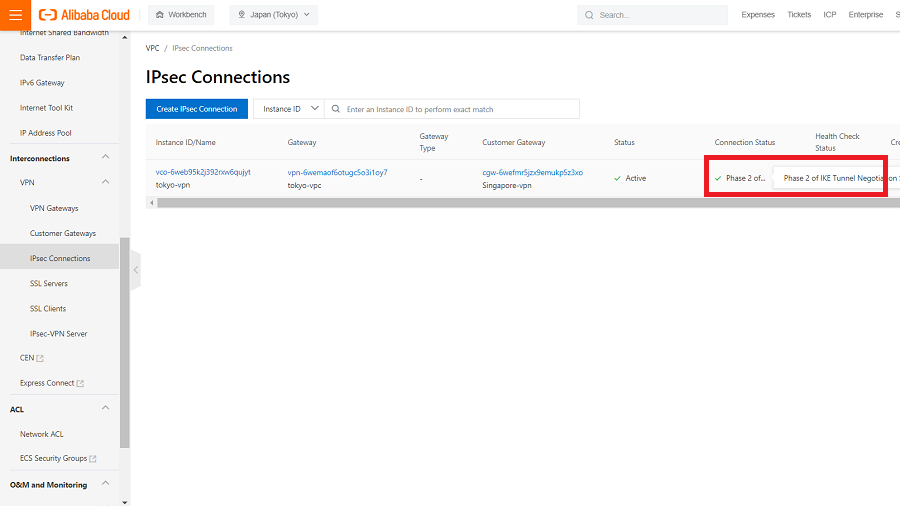Click the search icon in Instance ID filter

click(336, 109)
